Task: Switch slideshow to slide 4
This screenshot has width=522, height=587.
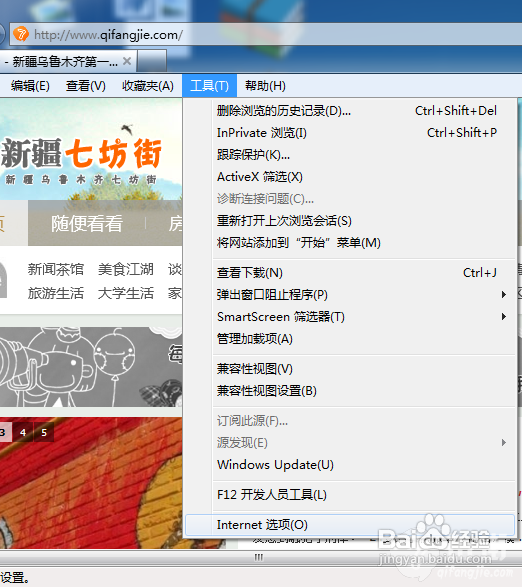Action: [x=23, y=432]
